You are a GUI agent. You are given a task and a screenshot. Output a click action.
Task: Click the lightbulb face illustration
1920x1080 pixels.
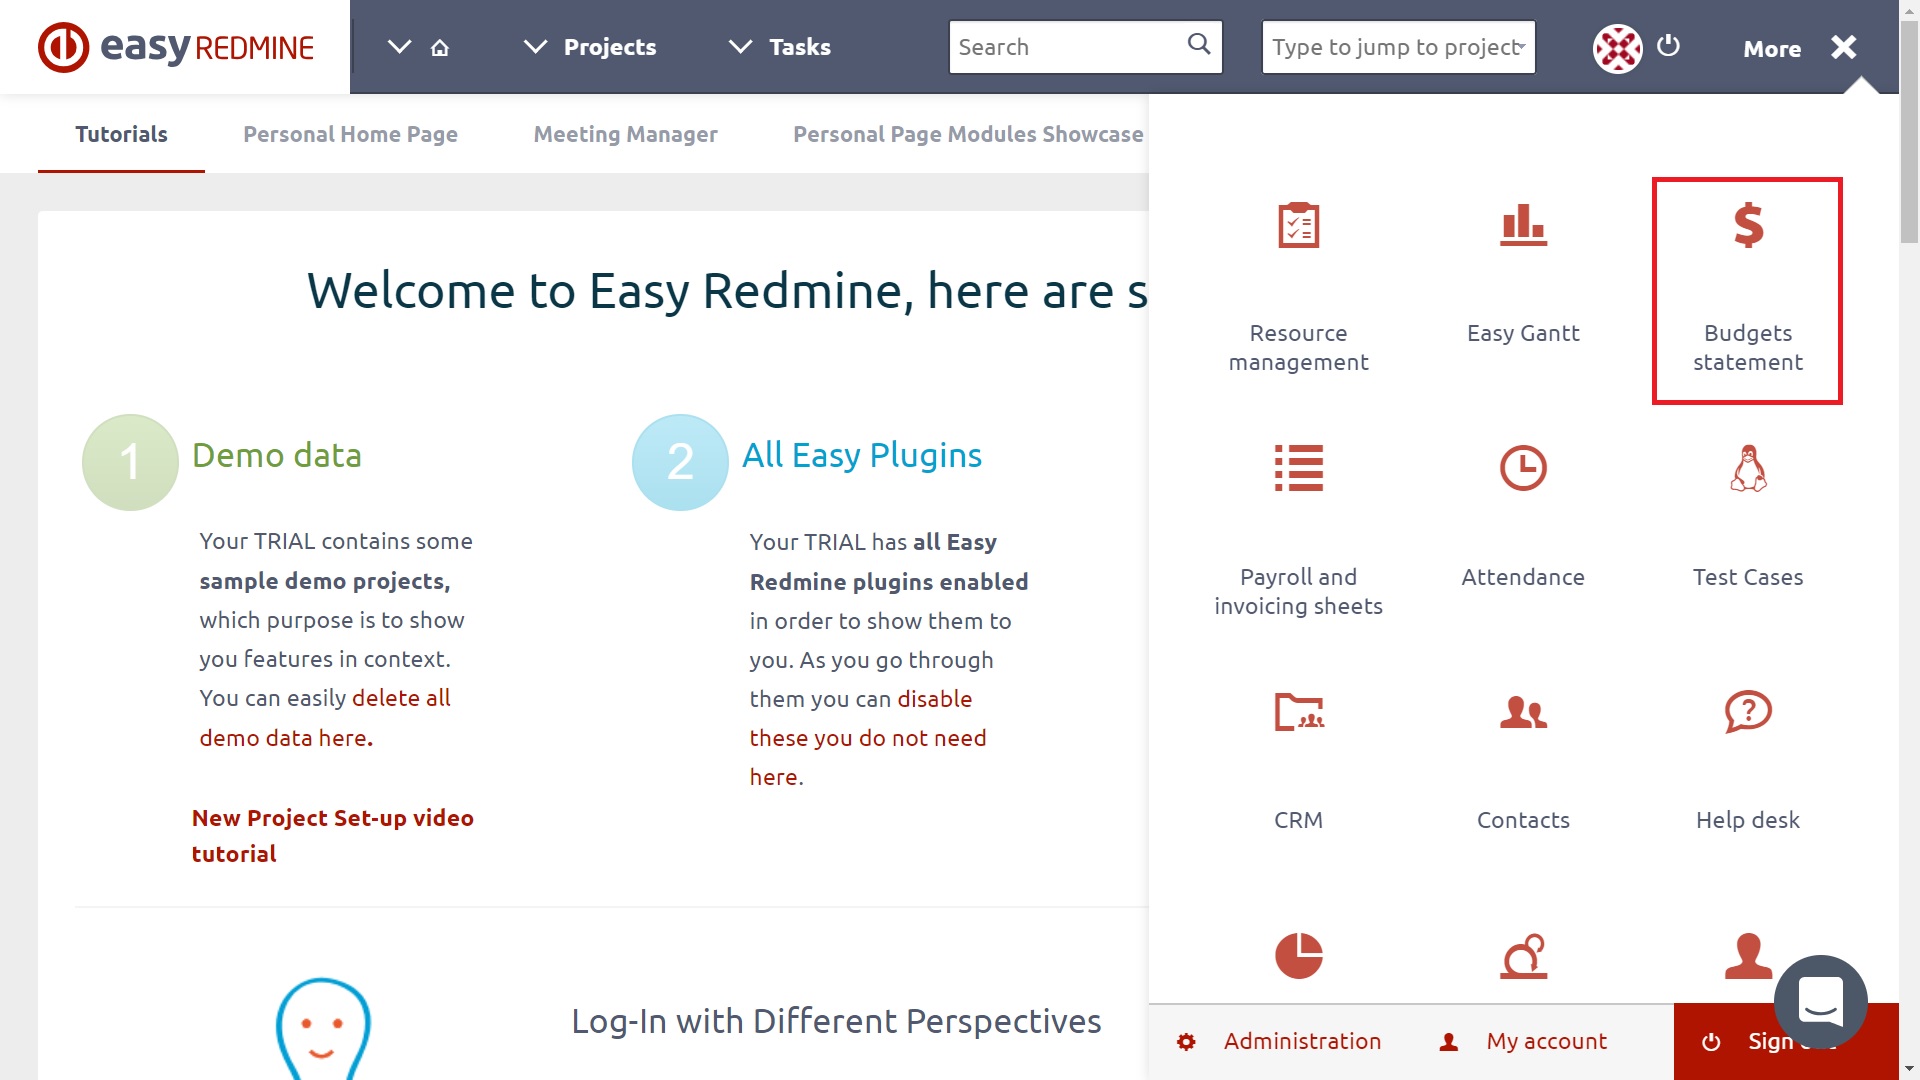point(322,1028)
